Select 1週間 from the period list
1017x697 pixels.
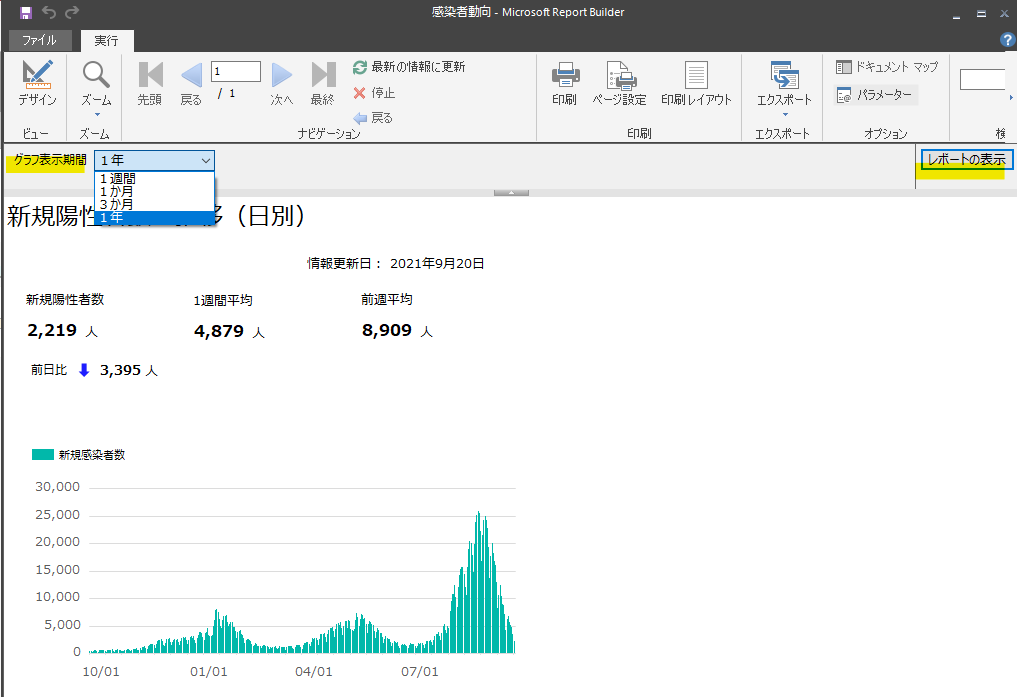click(x=117, y=179)
